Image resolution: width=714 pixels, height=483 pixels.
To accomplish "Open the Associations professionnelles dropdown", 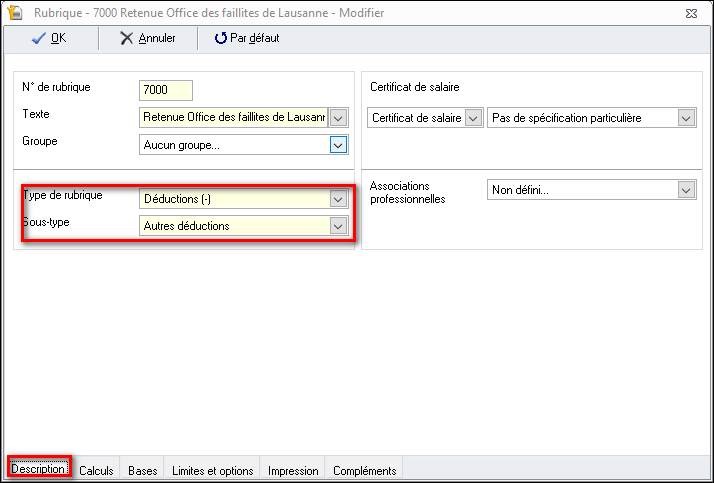I will click(x=686, y=190).
